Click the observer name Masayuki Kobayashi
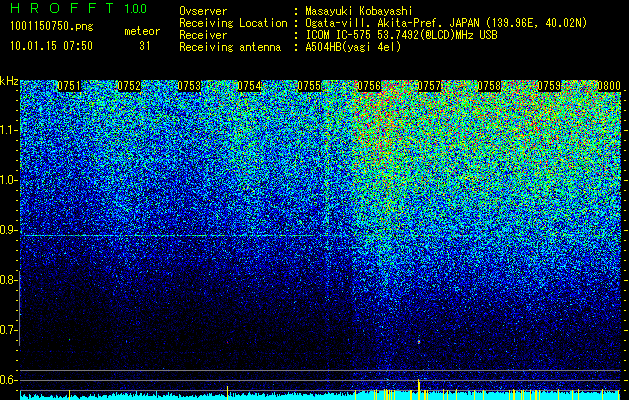The height and width of the screenshot is (400, 629). (x=359, y=11)
